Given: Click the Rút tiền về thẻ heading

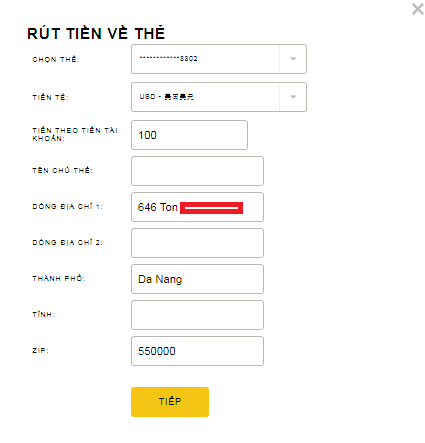Looking at the screenshot, I should 96,33.
